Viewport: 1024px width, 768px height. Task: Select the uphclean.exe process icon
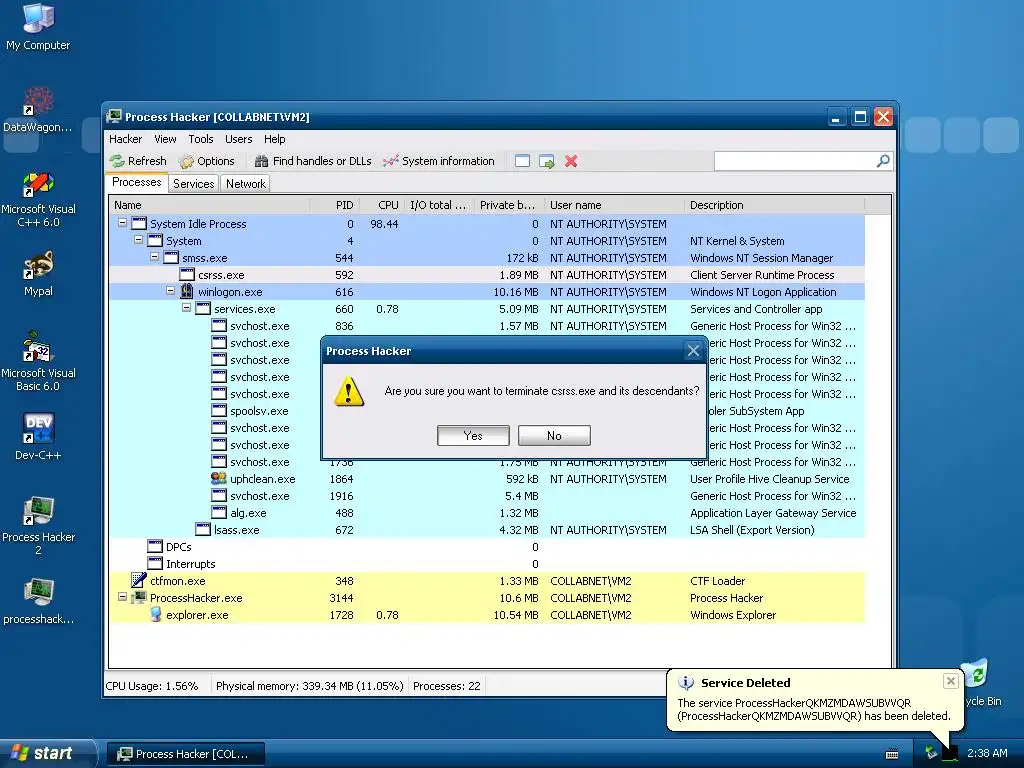click(x=219, y=478)
